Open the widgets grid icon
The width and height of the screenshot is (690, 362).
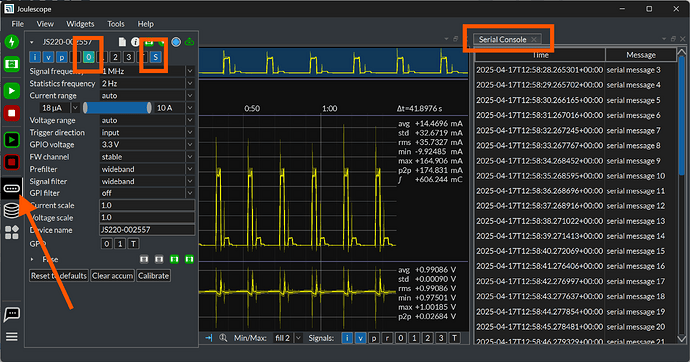(12, 232)
